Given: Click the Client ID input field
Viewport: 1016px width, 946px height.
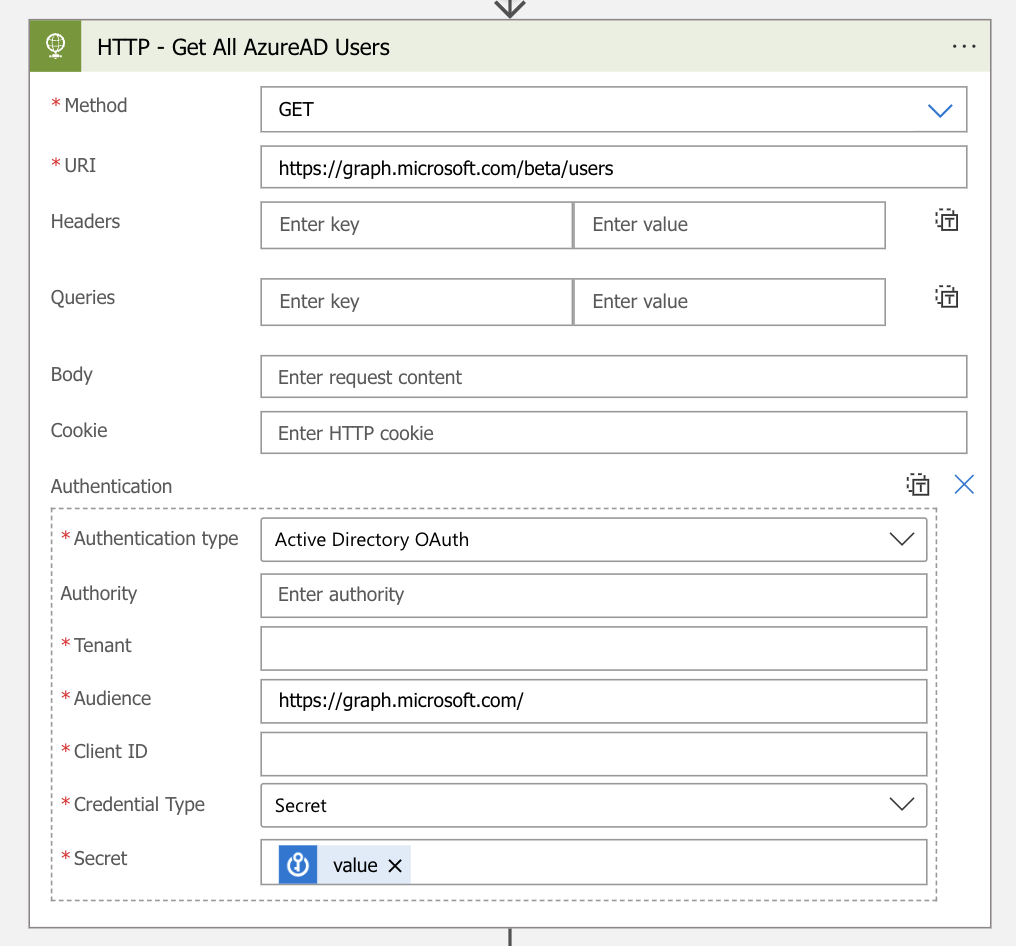Looking at the screenshot, I should [593, 754].
